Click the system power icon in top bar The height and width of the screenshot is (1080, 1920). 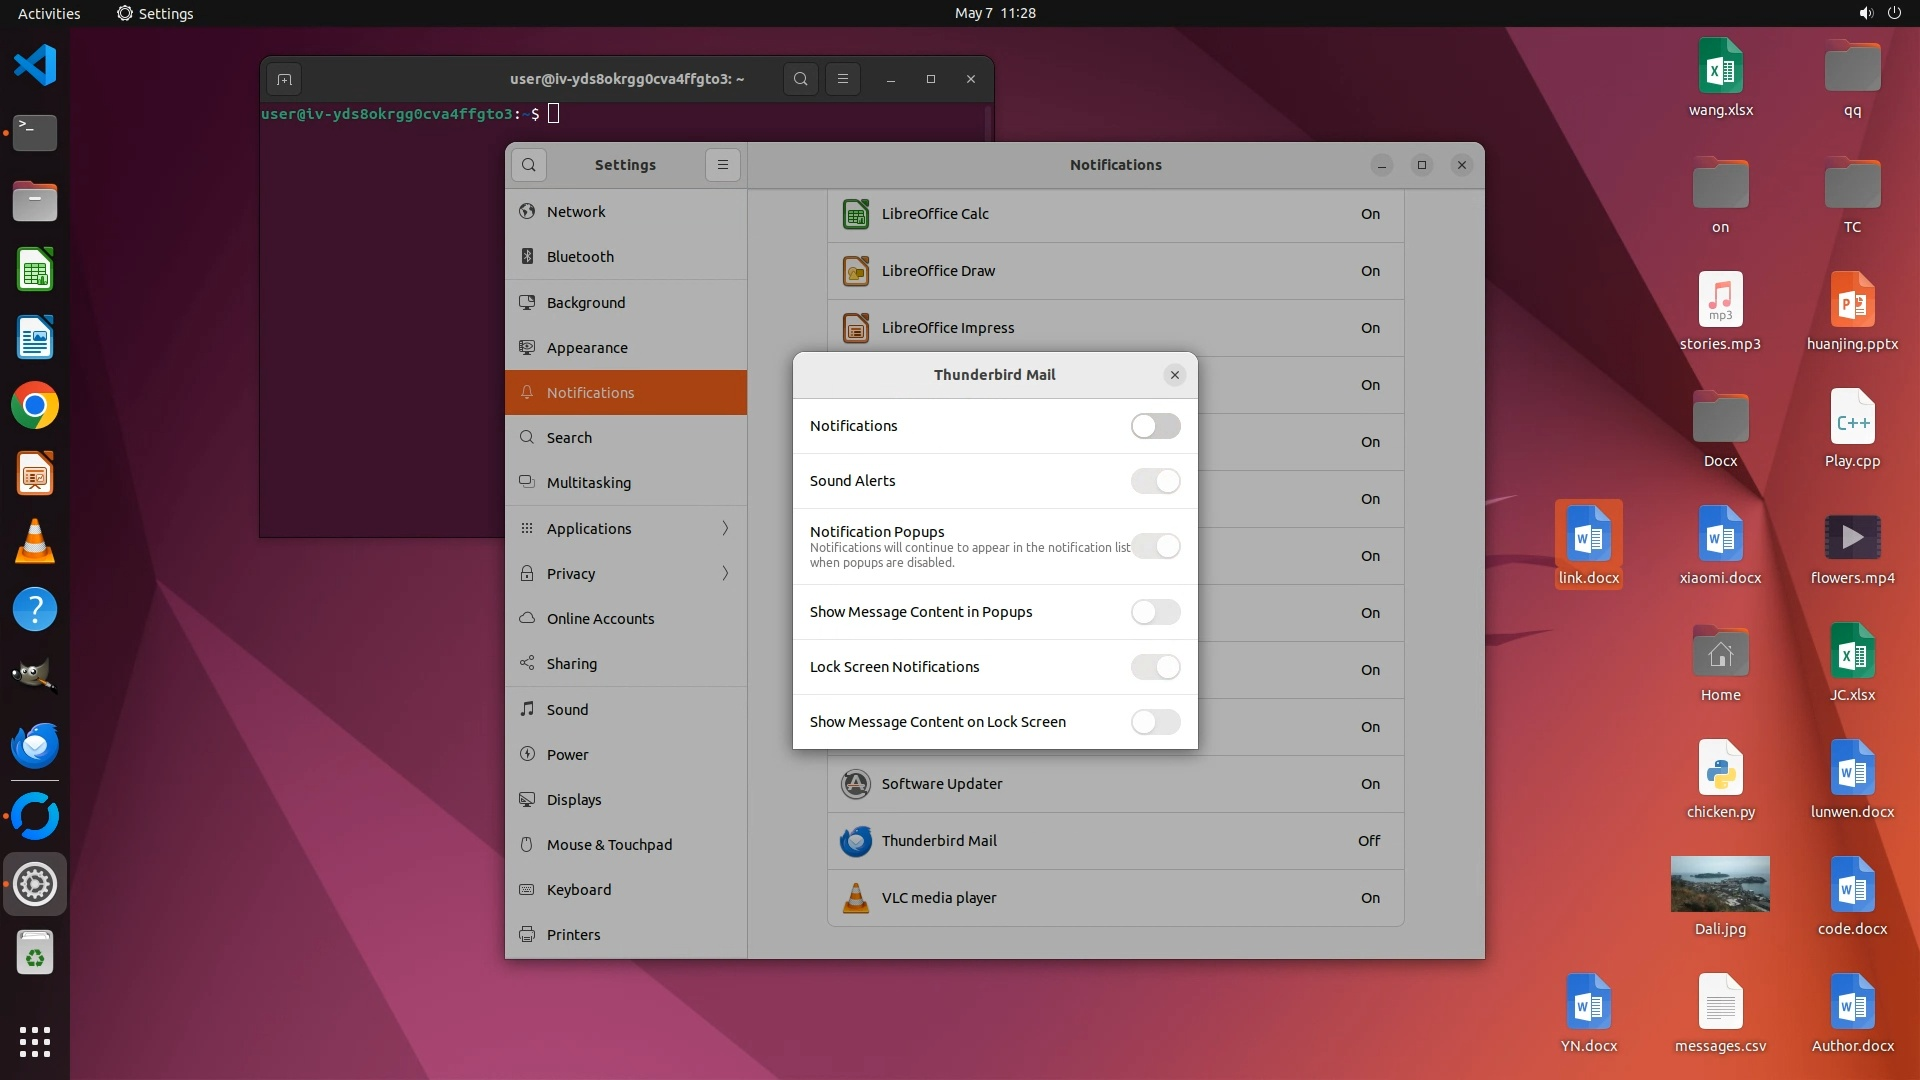[1894, 13]
